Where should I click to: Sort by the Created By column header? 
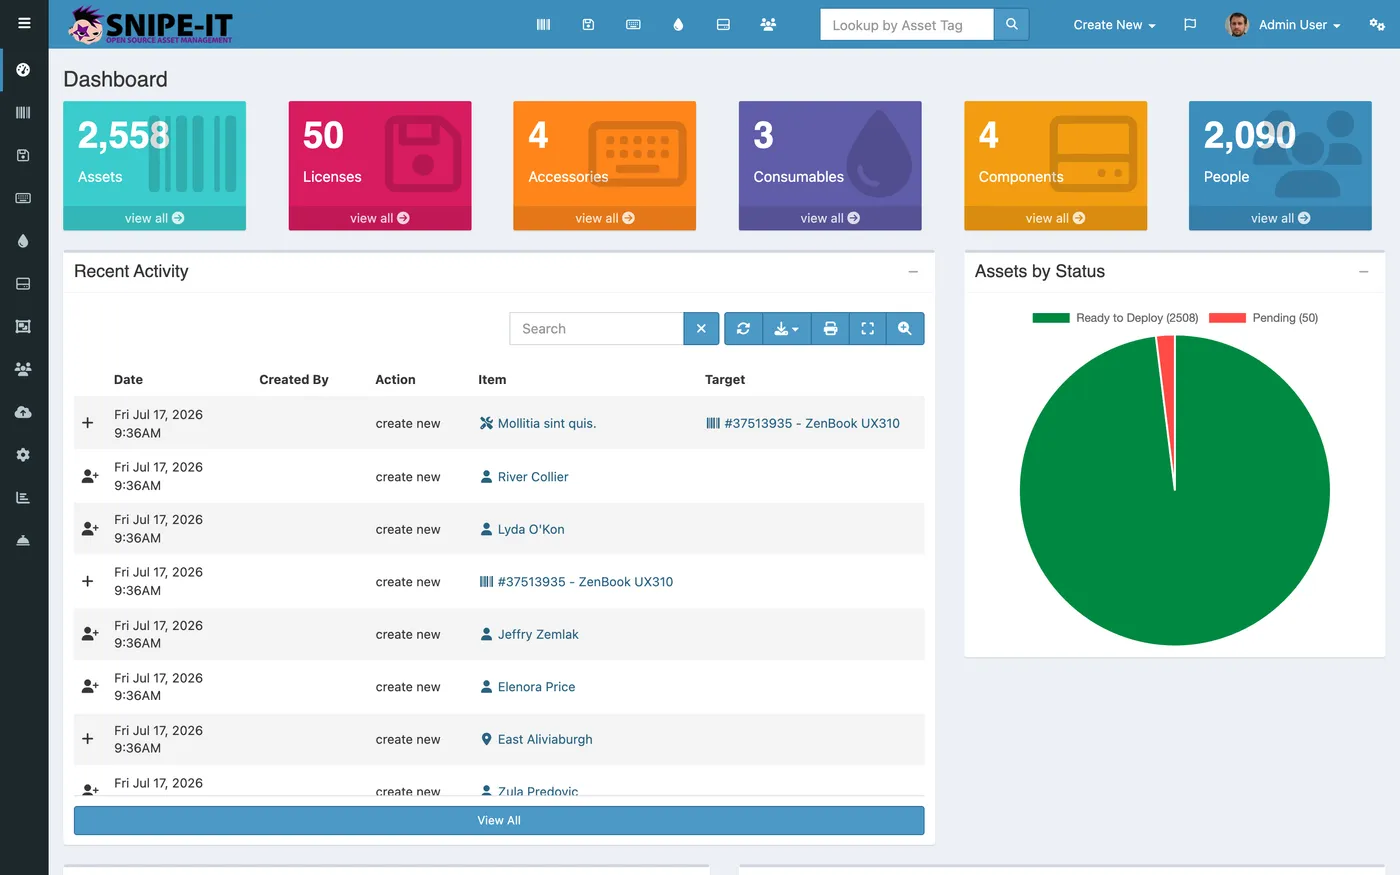pos(294,380)
